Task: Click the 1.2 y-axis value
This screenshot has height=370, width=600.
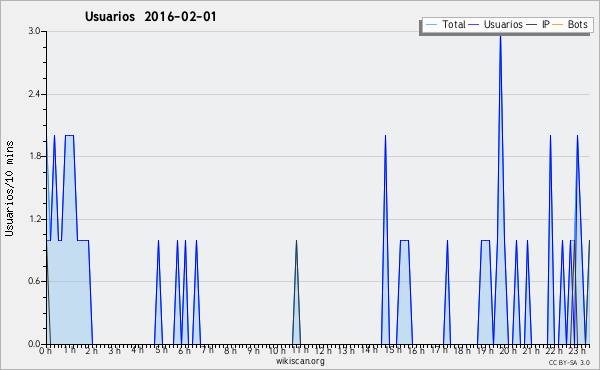Action: pos(34,219)
